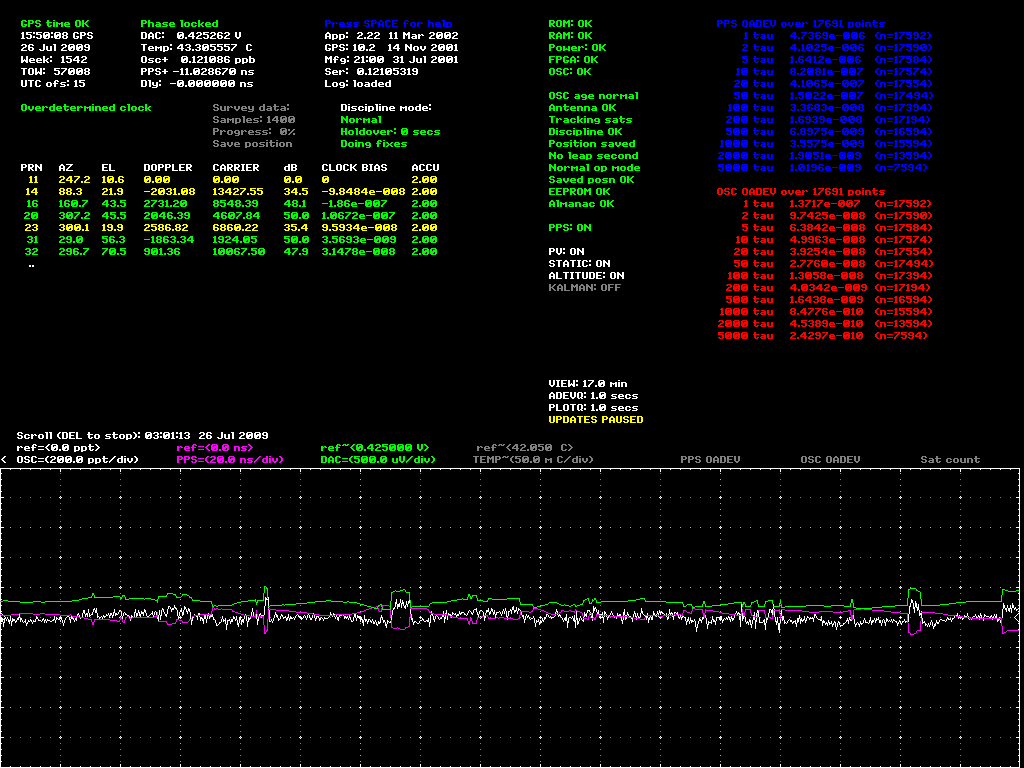Select the "TOW: 57008" readout

[x=56, y=72]
